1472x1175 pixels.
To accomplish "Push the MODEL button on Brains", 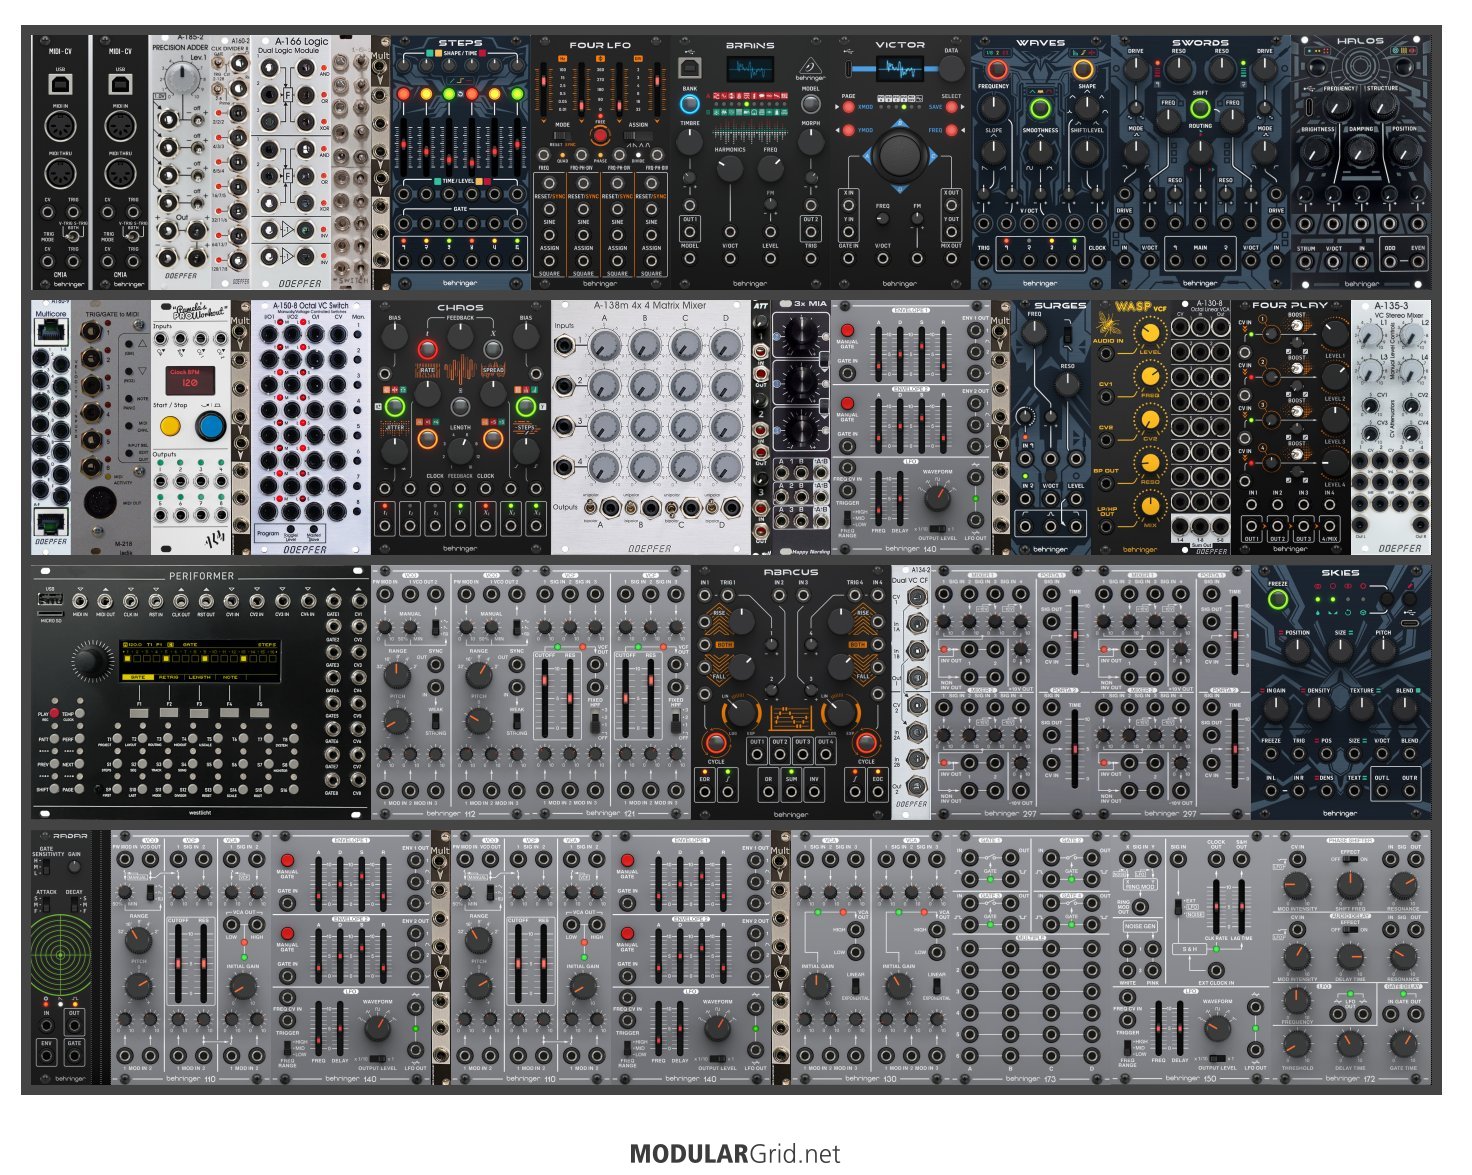I will pyautogui.click(x=810, y=103).
